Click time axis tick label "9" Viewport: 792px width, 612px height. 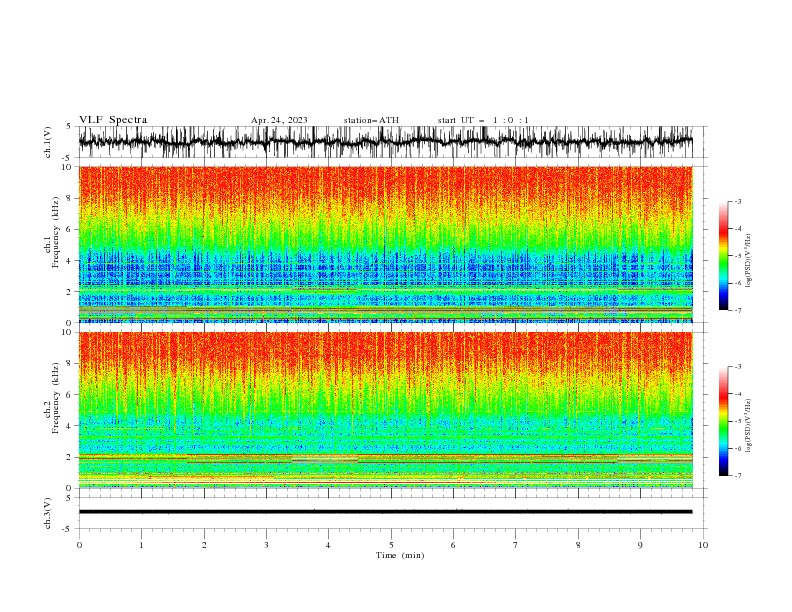pyautogui.click(x=640, y=545)
